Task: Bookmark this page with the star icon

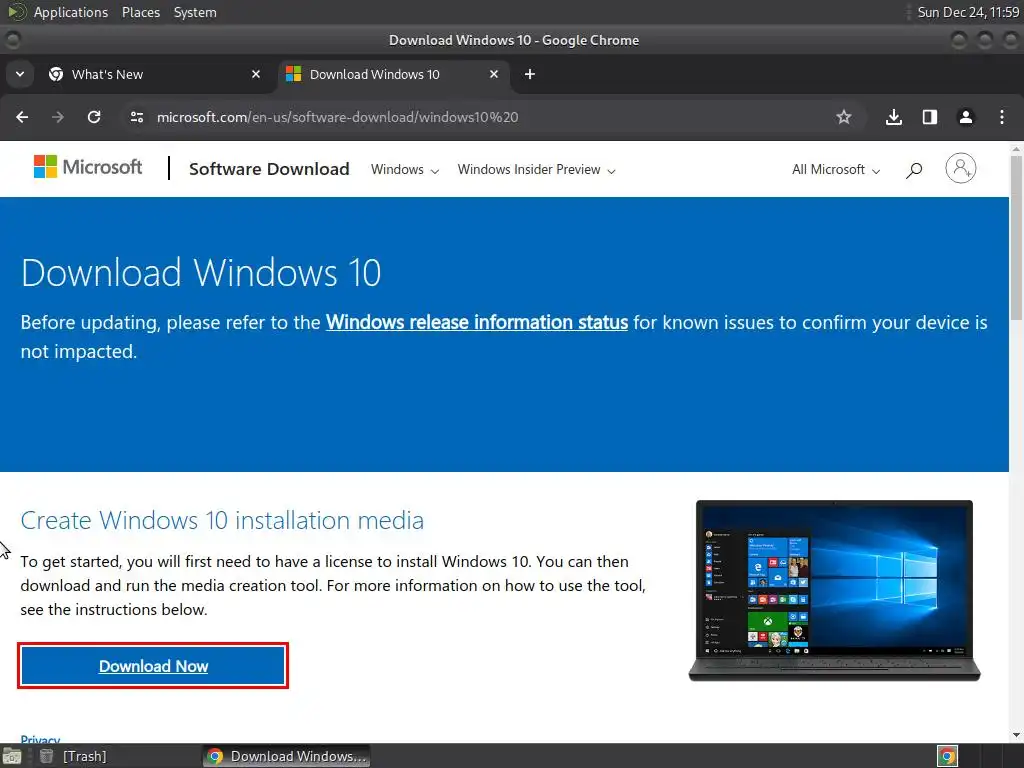Action: tap(844, 117)
